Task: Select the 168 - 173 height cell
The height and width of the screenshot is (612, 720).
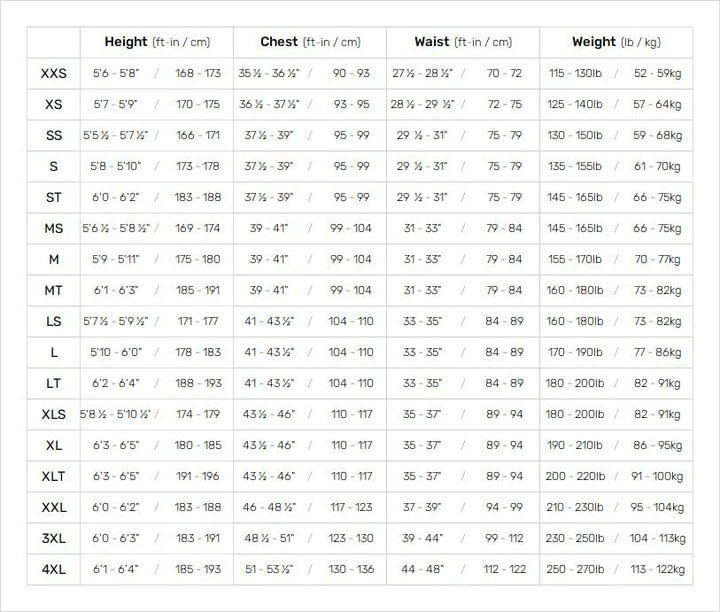Action: 198,73
